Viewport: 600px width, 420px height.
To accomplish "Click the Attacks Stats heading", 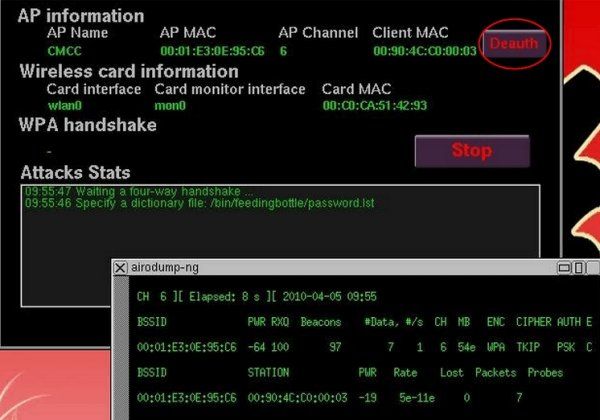I will click(75, 173).
